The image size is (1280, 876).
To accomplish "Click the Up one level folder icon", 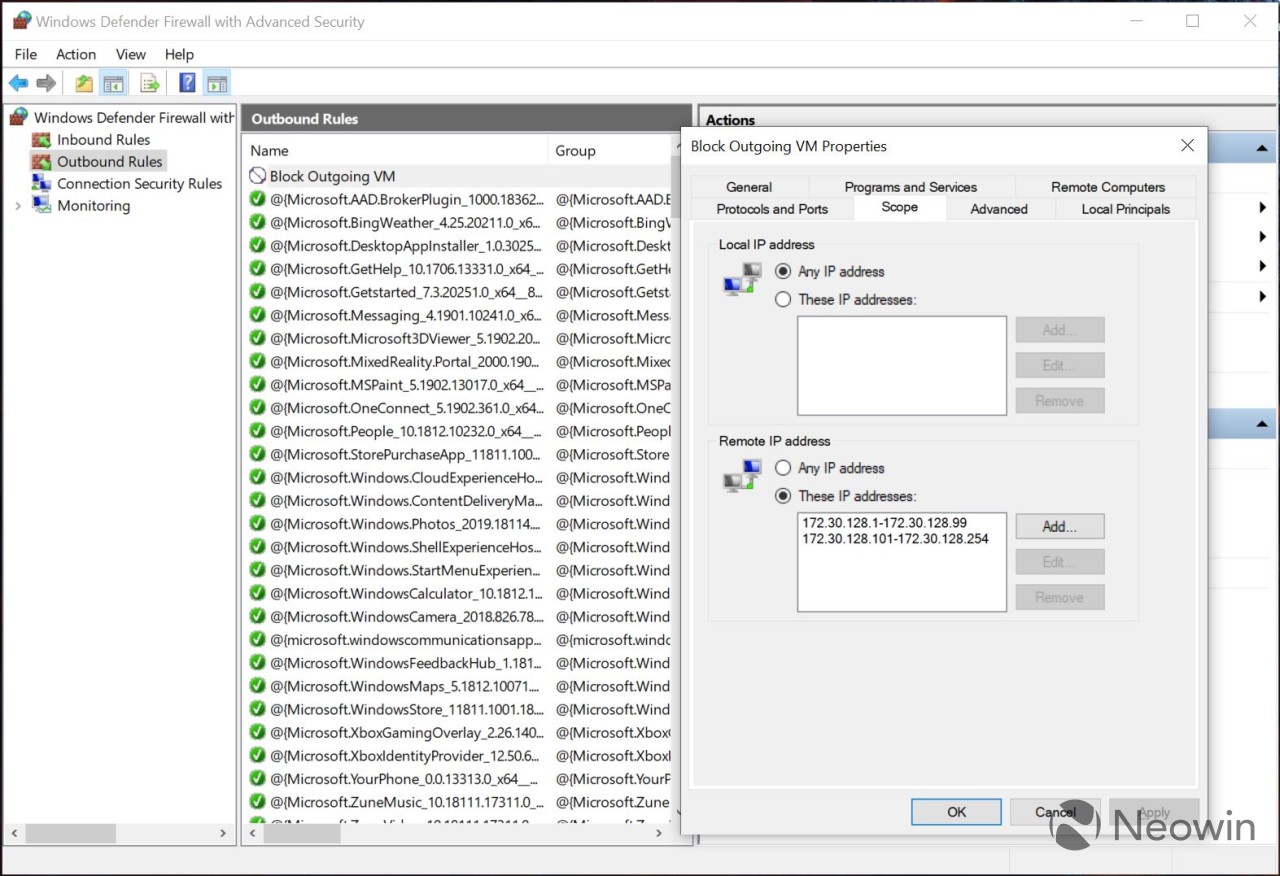I will tap(84, 83).
